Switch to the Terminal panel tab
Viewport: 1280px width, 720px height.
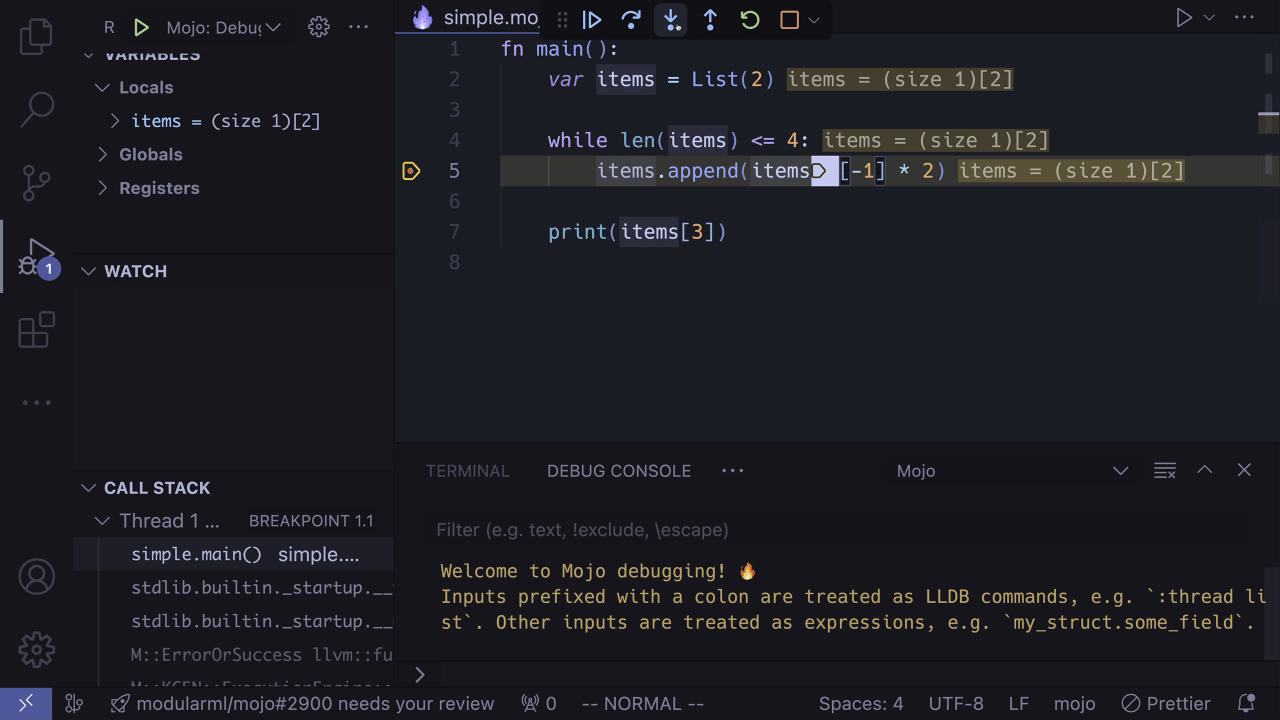pos(468,471)
